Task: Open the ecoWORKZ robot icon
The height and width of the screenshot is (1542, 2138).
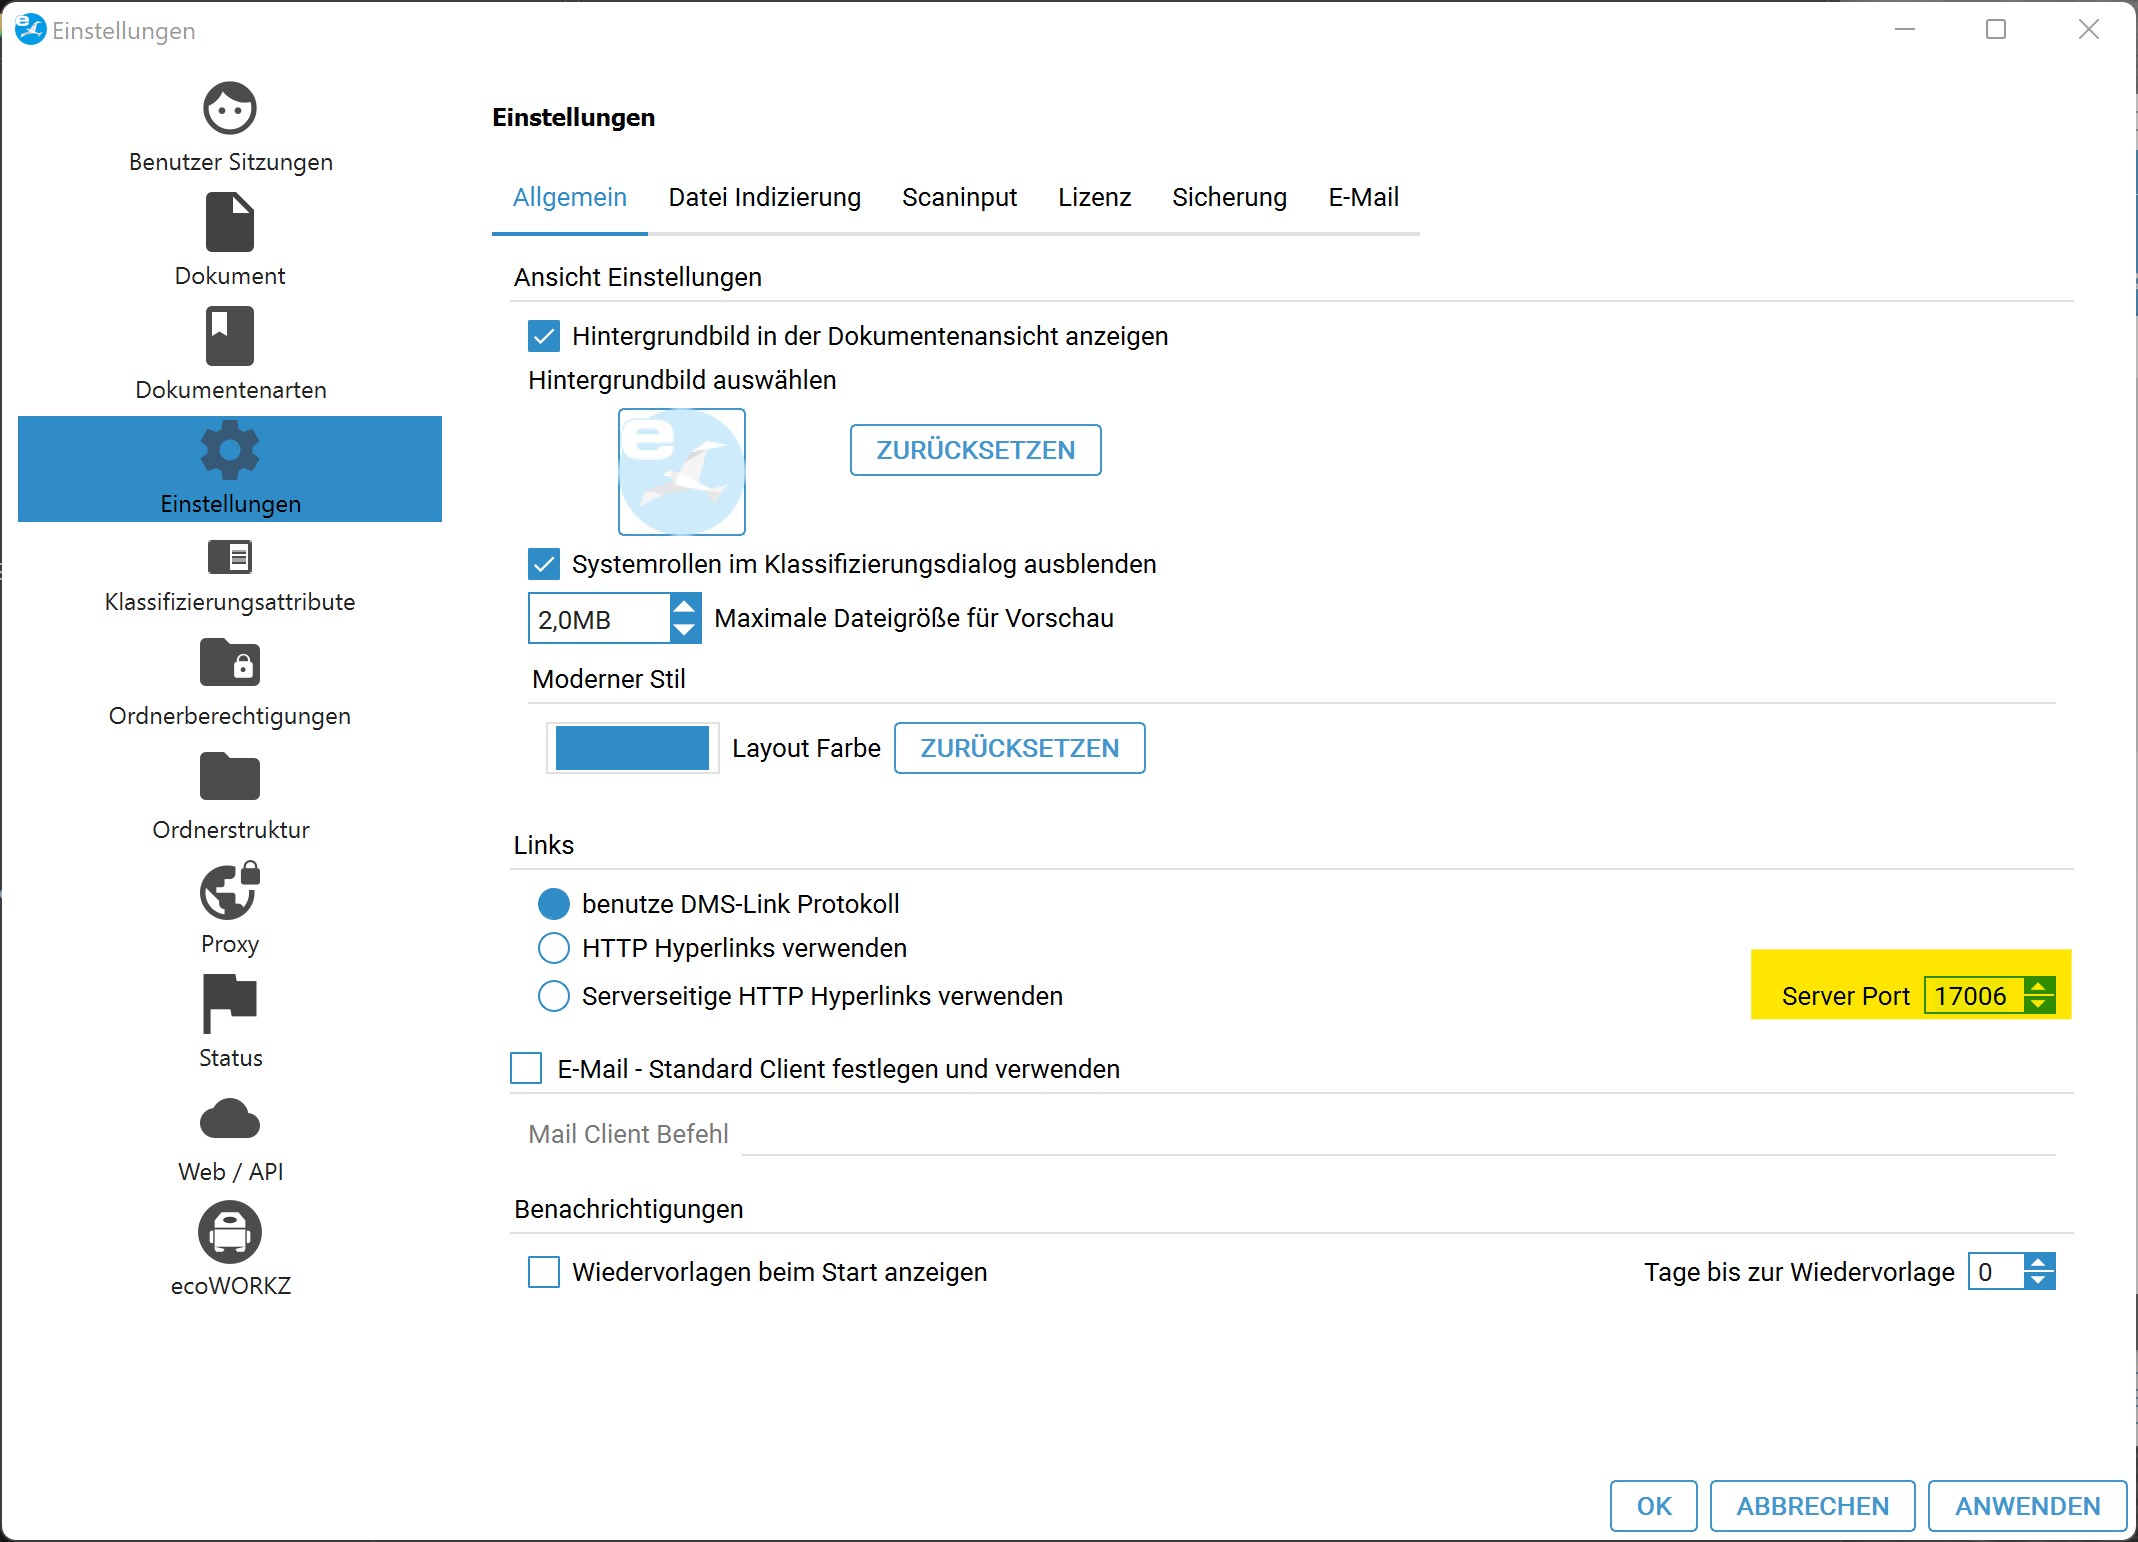Action: pos(230,1232)
